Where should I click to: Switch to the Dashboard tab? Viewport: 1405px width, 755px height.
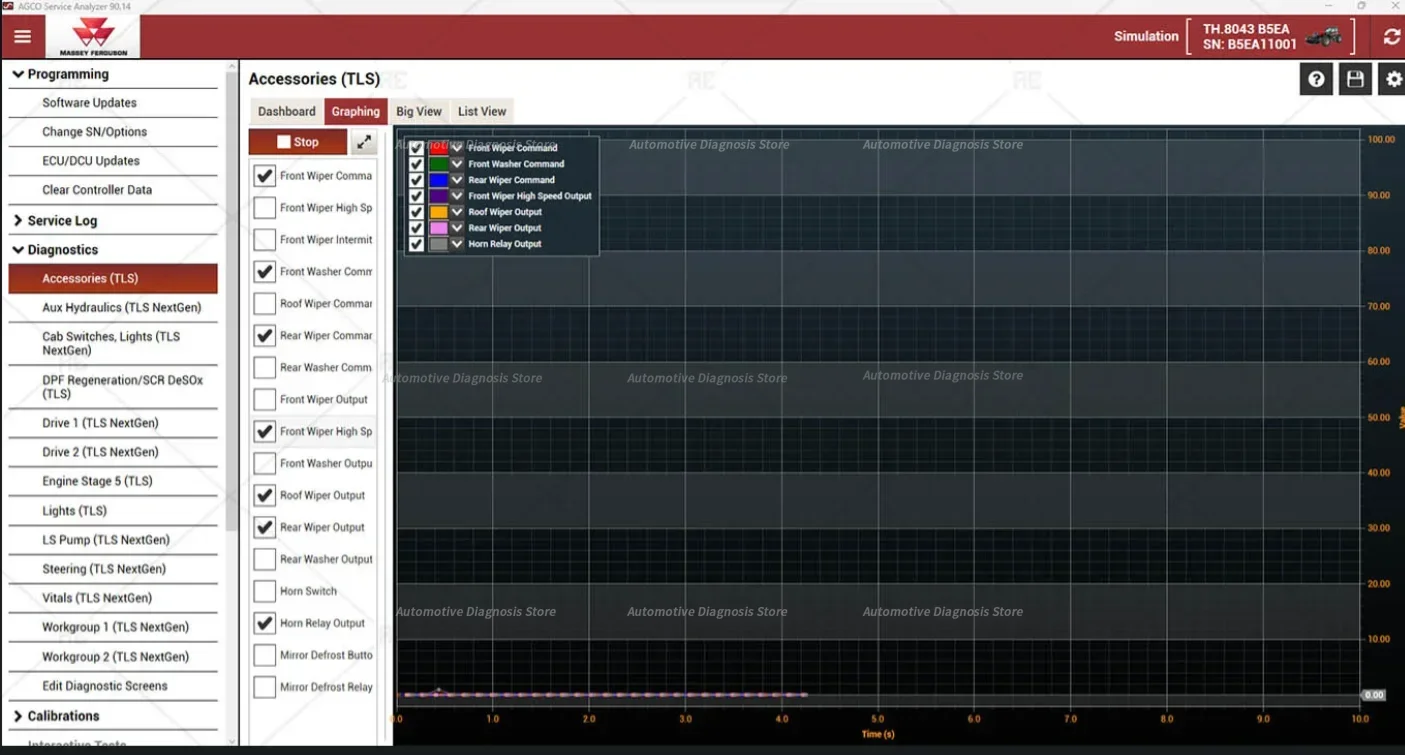coord(286,112)
